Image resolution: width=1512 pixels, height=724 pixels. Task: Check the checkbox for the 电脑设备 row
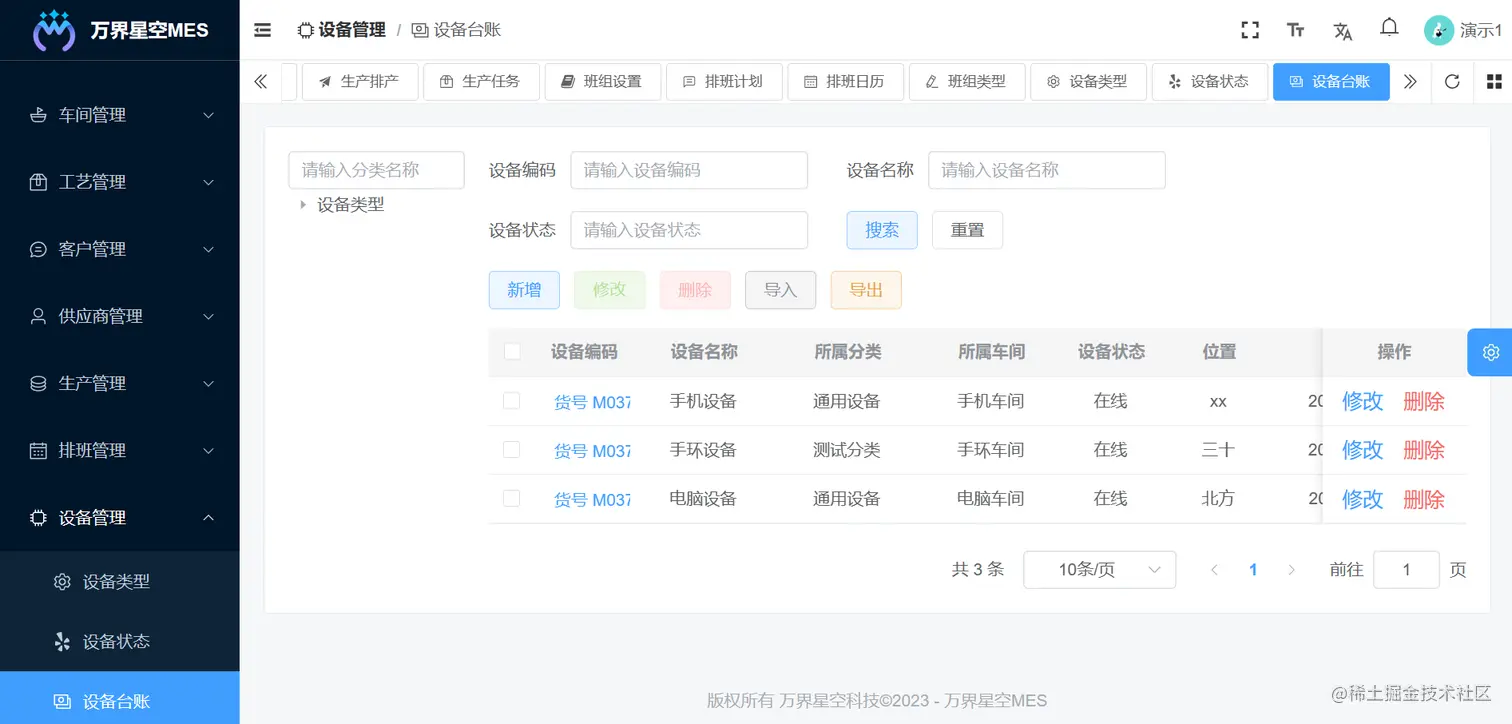[512, 499]
